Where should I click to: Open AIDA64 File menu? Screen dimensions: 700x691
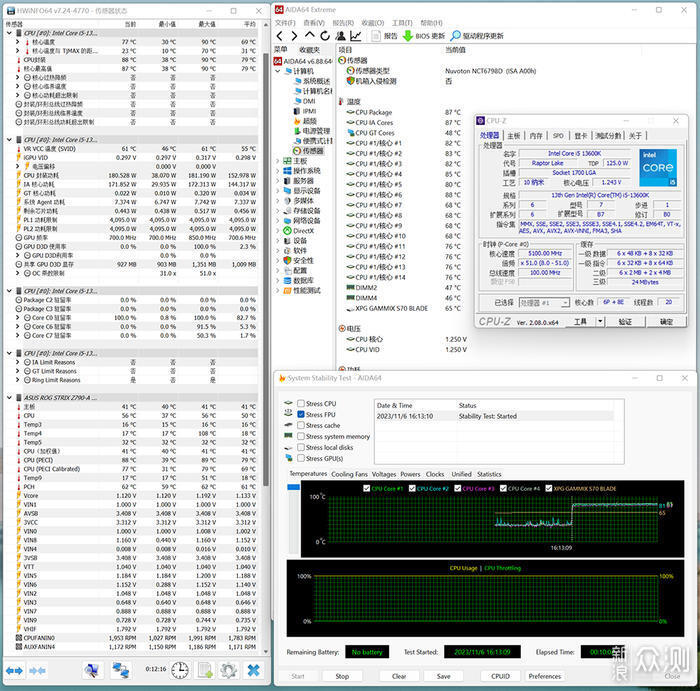pyautogui.click(x=285, y=23)
